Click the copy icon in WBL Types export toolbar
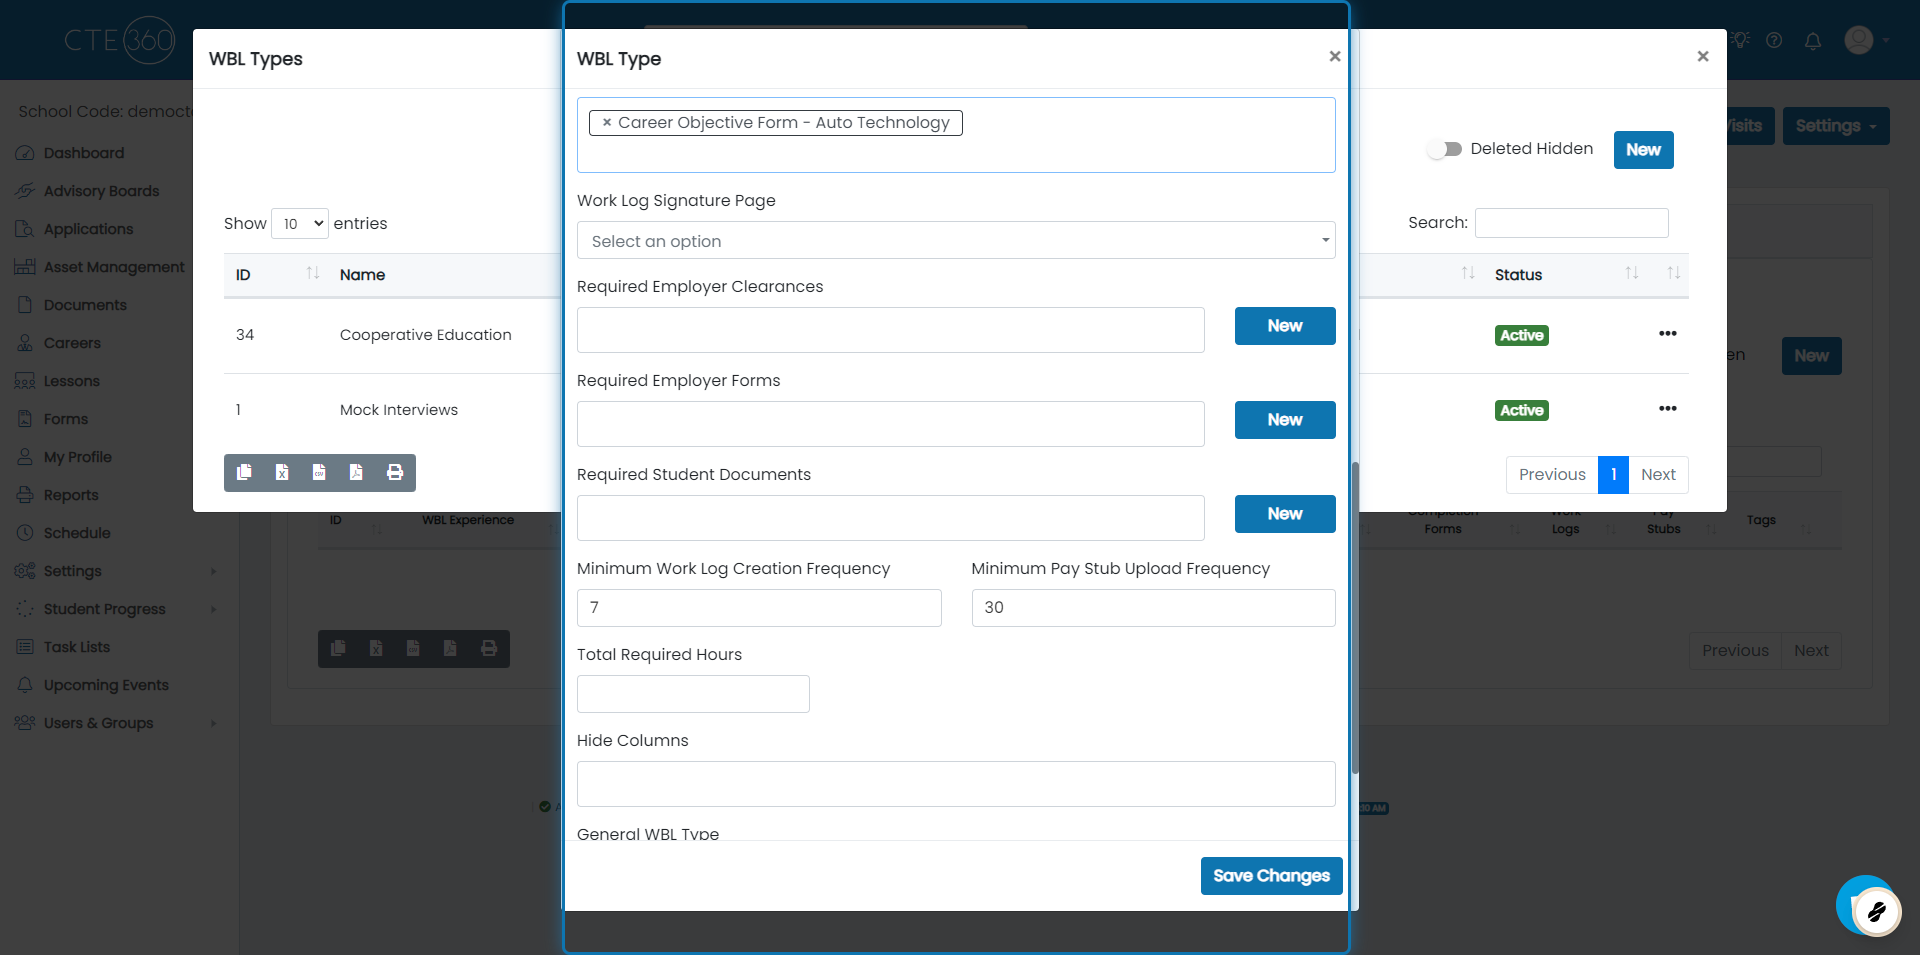Screen dimensions: 1920x955 [244, 473]
